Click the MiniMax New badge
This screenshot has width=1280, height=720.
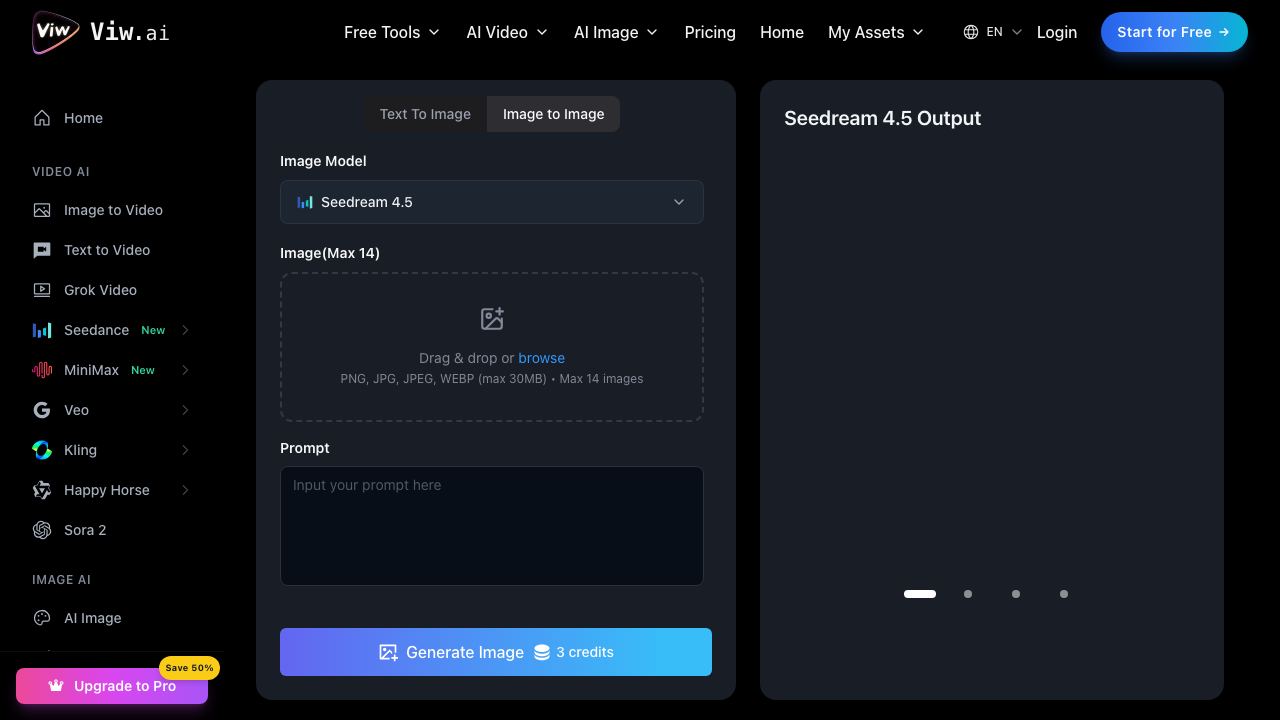point(143,370)
